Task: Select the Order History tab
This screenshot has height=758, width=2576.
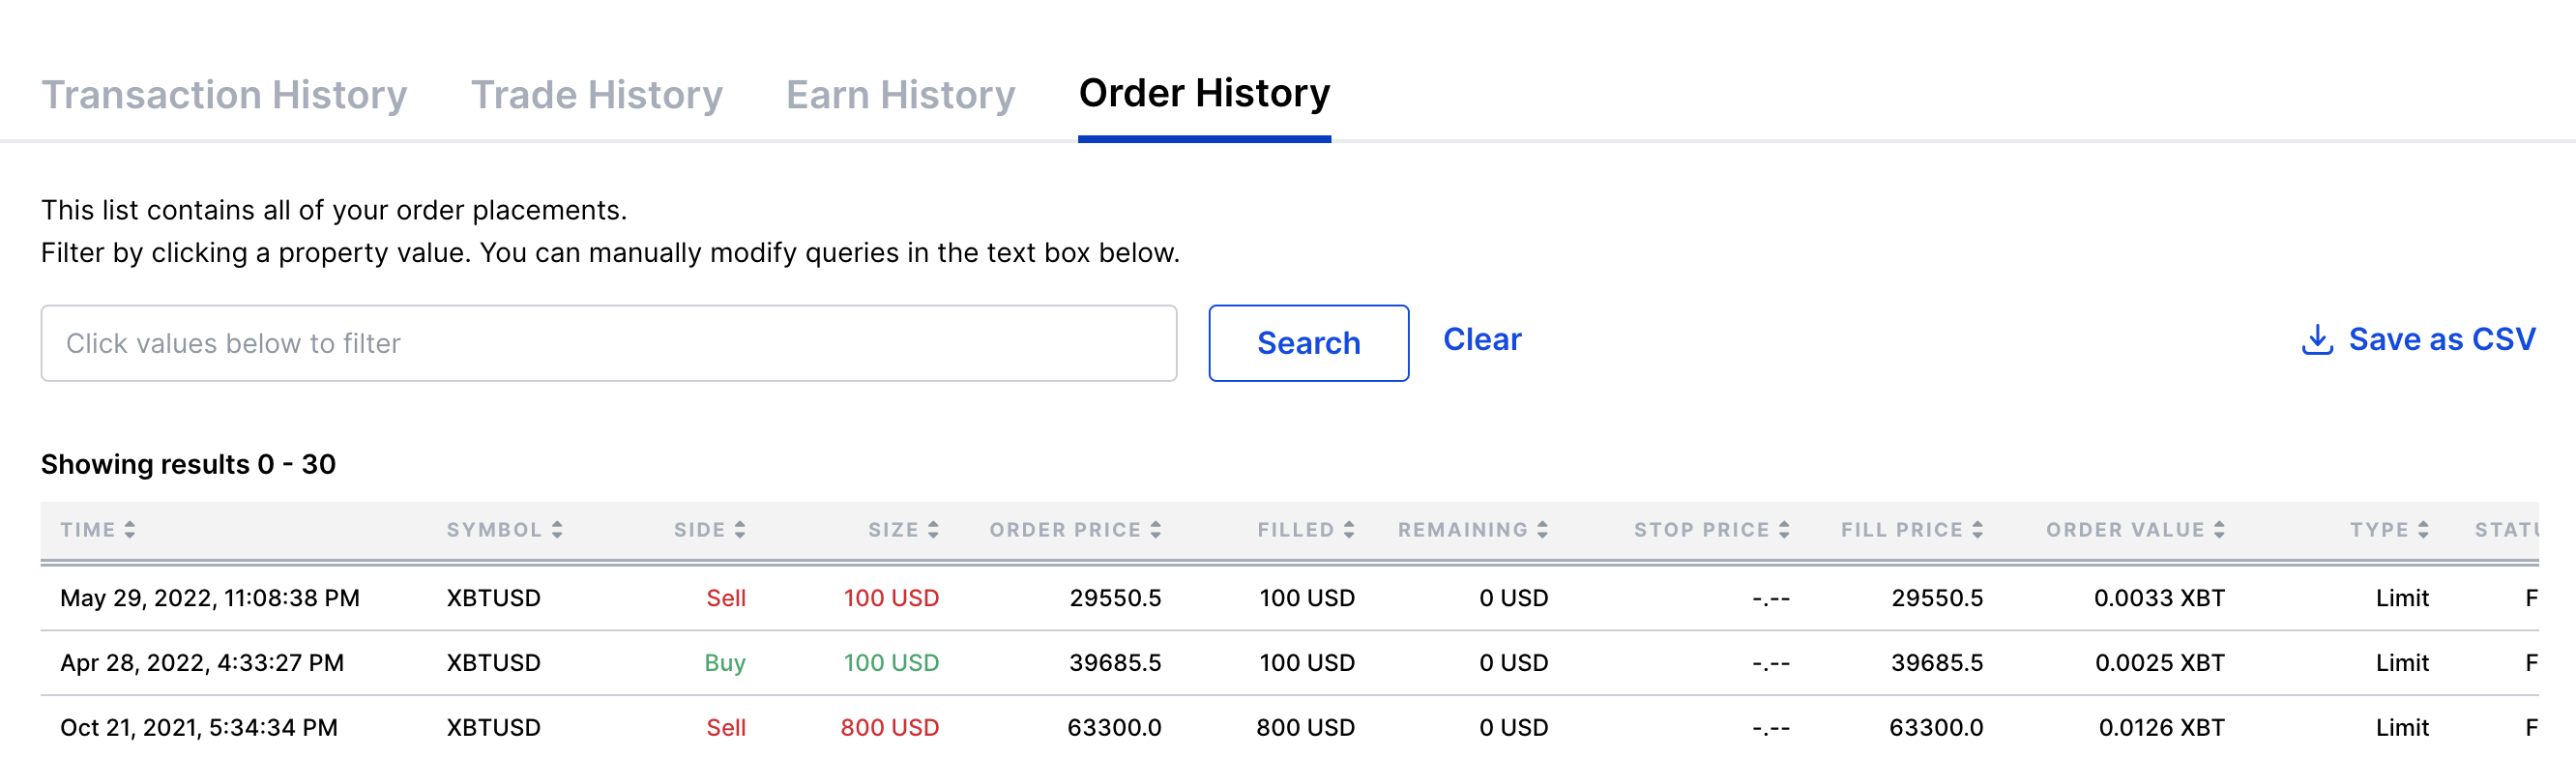Action: pyautogui.click(x=1204, y=93)
